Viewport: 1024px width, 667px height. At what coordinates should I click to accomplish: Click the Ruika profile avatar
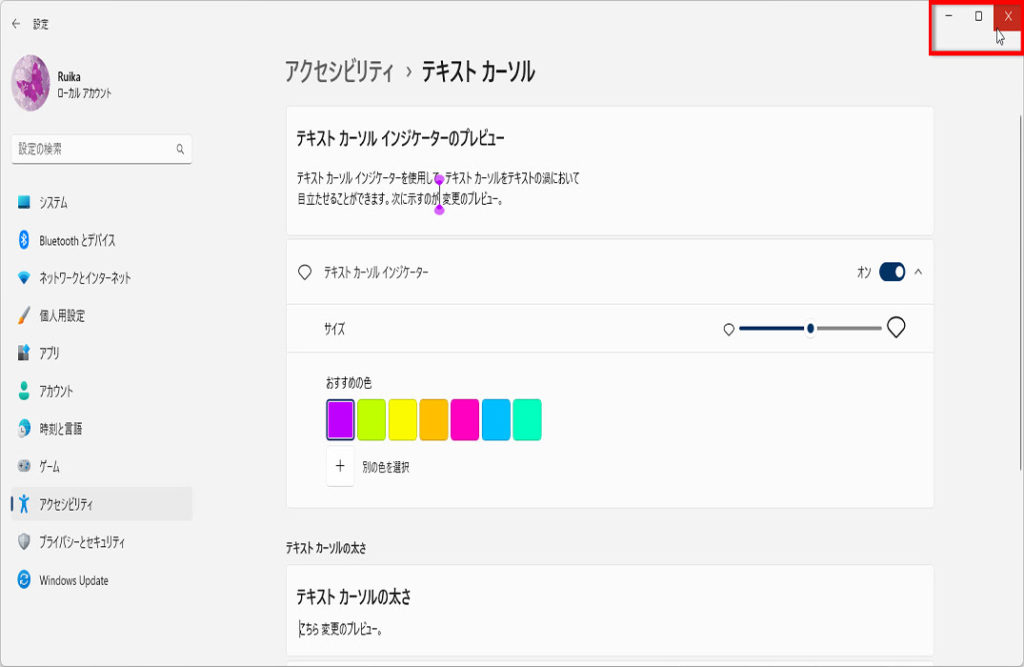[30, 83]
